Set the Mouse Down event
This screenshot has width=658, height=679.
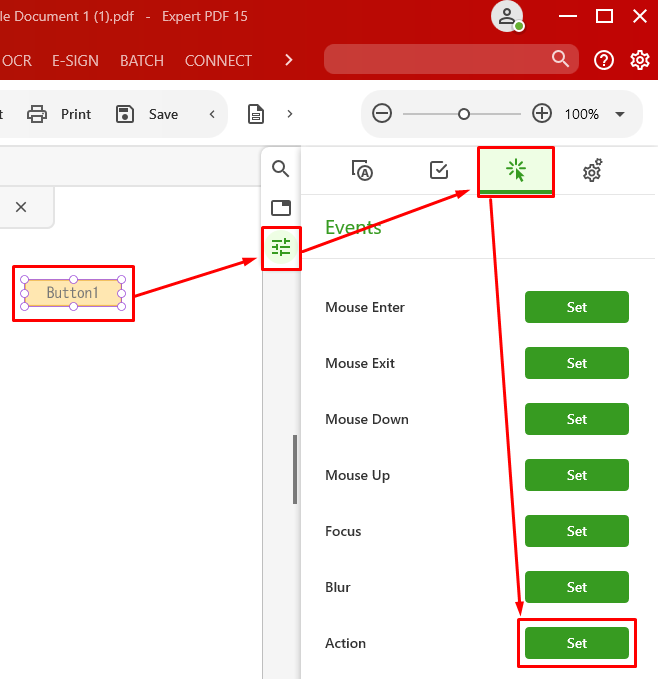pyautogui.click(x=577, y=419)
